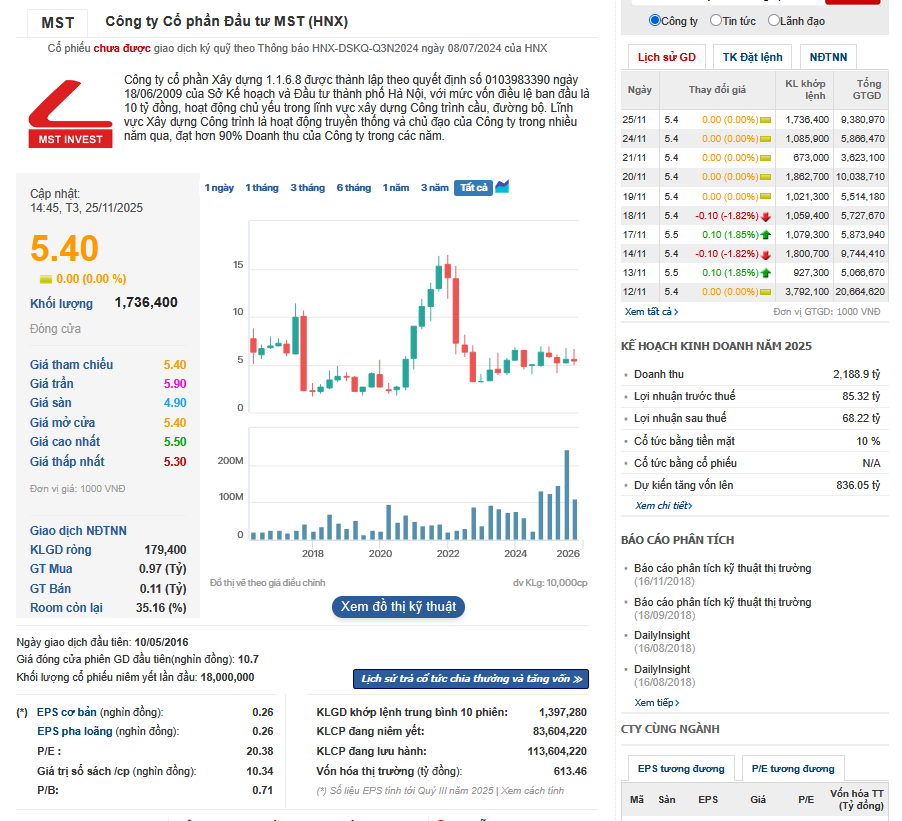Set chart range to 3 năm

[434, 188]
